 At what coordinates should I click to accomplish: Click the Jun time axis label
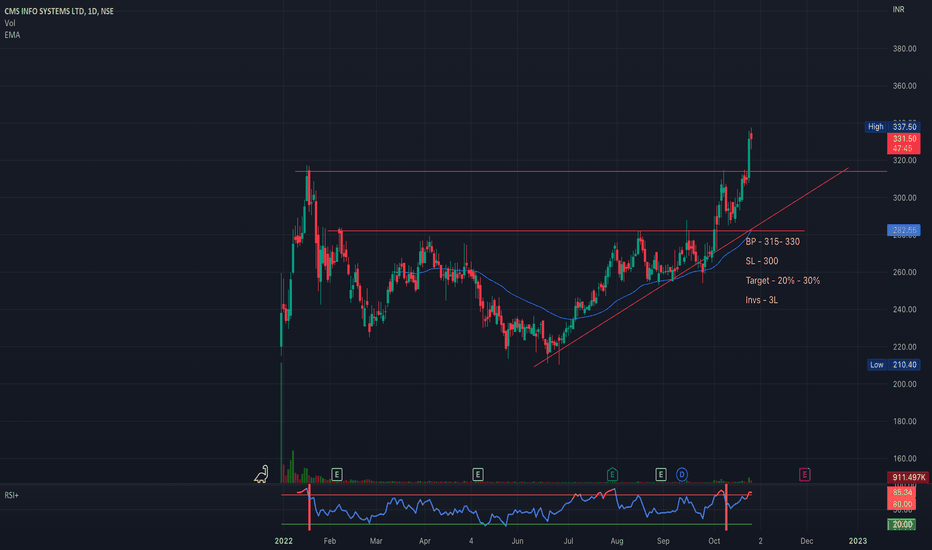pos(518,541)
